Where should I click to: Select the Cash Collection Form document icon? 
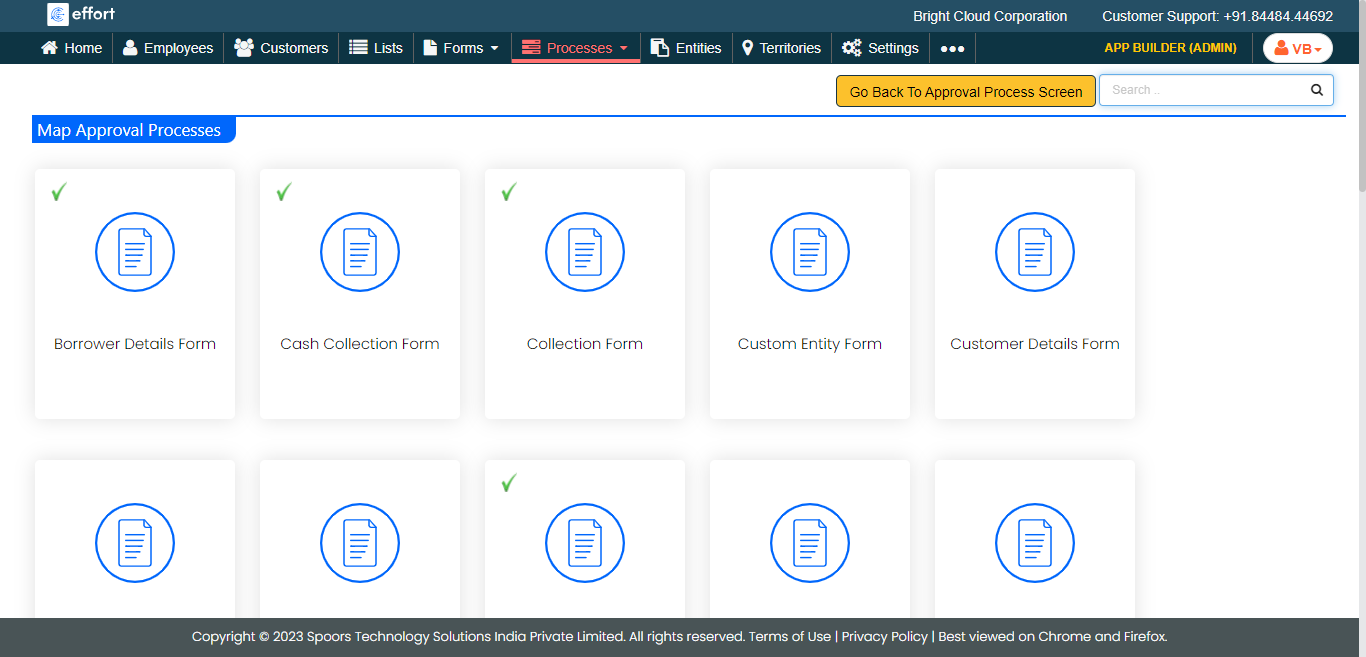pyautogui.click(x=360, y=252)
